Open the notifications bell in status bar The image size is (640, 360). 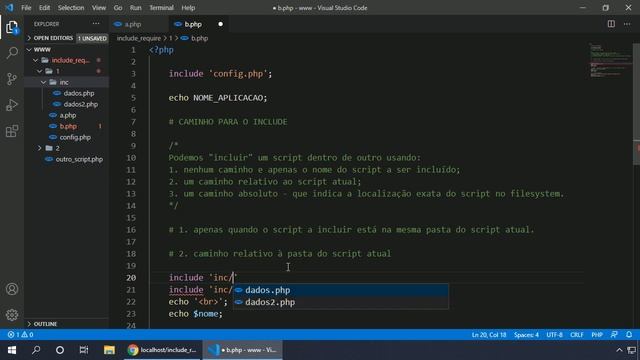pyautogui.click(x=629, y=335)
